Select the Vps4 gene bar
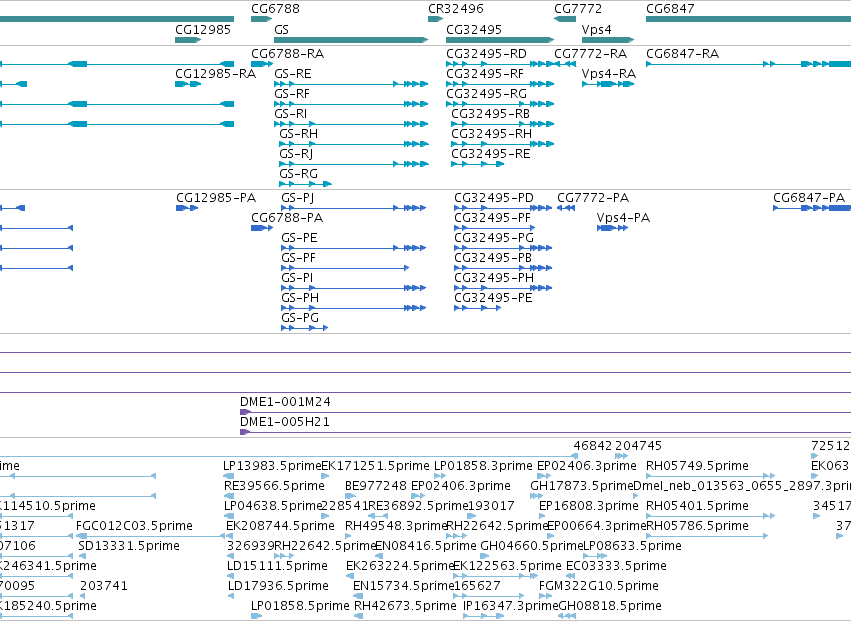The width and height of the screenshot is (851, 621). [608, 40]
